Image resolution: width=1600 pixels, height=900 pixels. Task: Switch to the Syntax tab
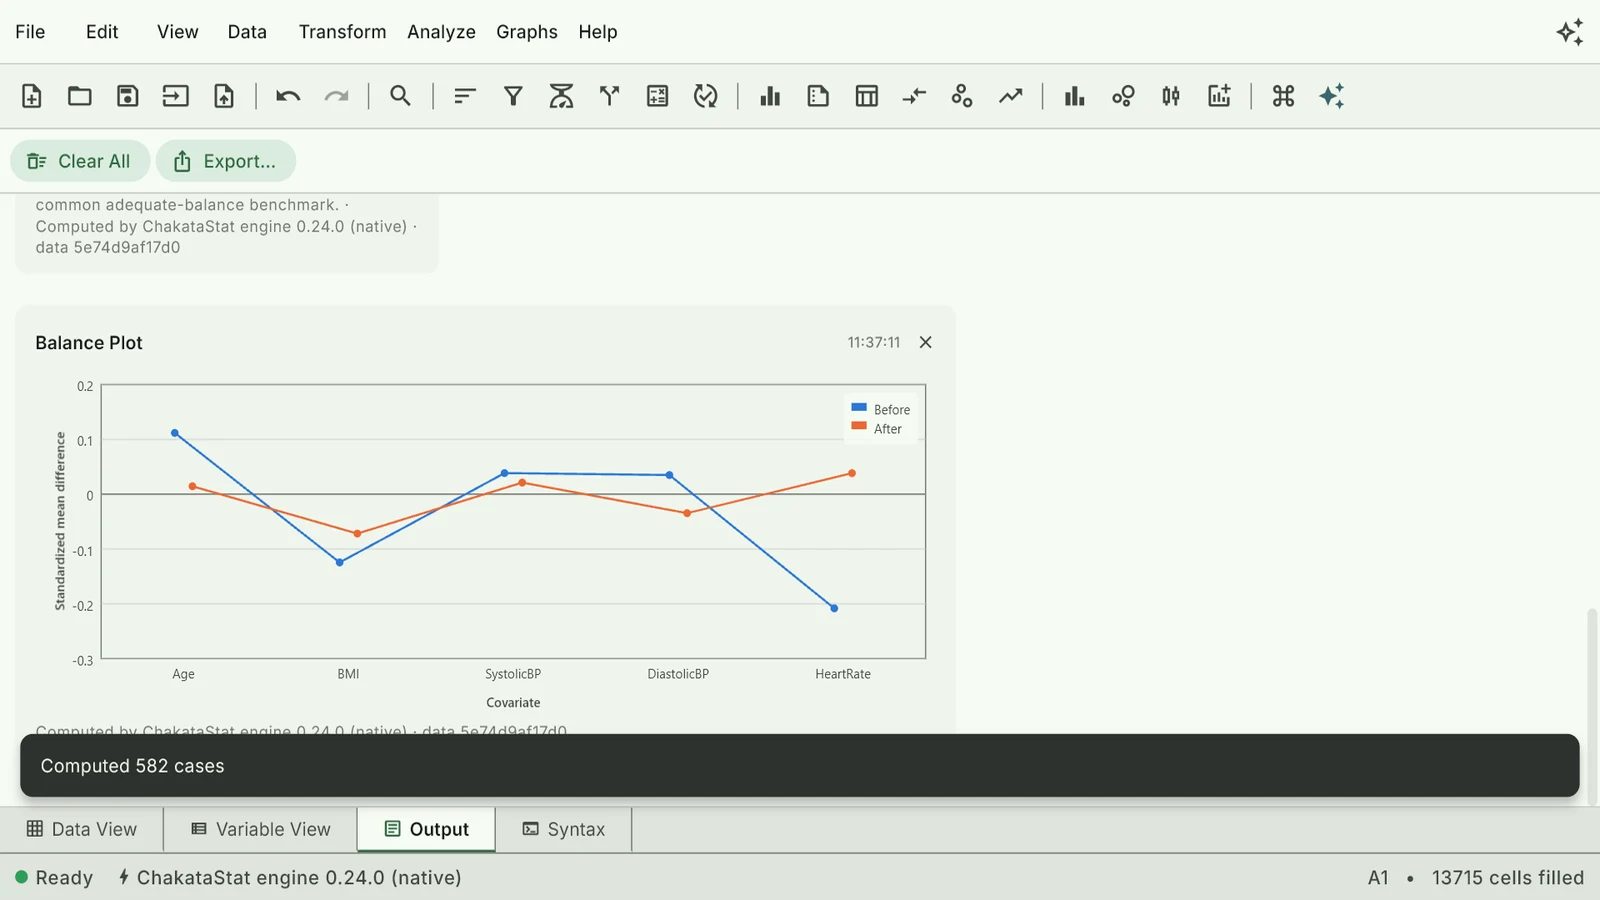point(563,829)
